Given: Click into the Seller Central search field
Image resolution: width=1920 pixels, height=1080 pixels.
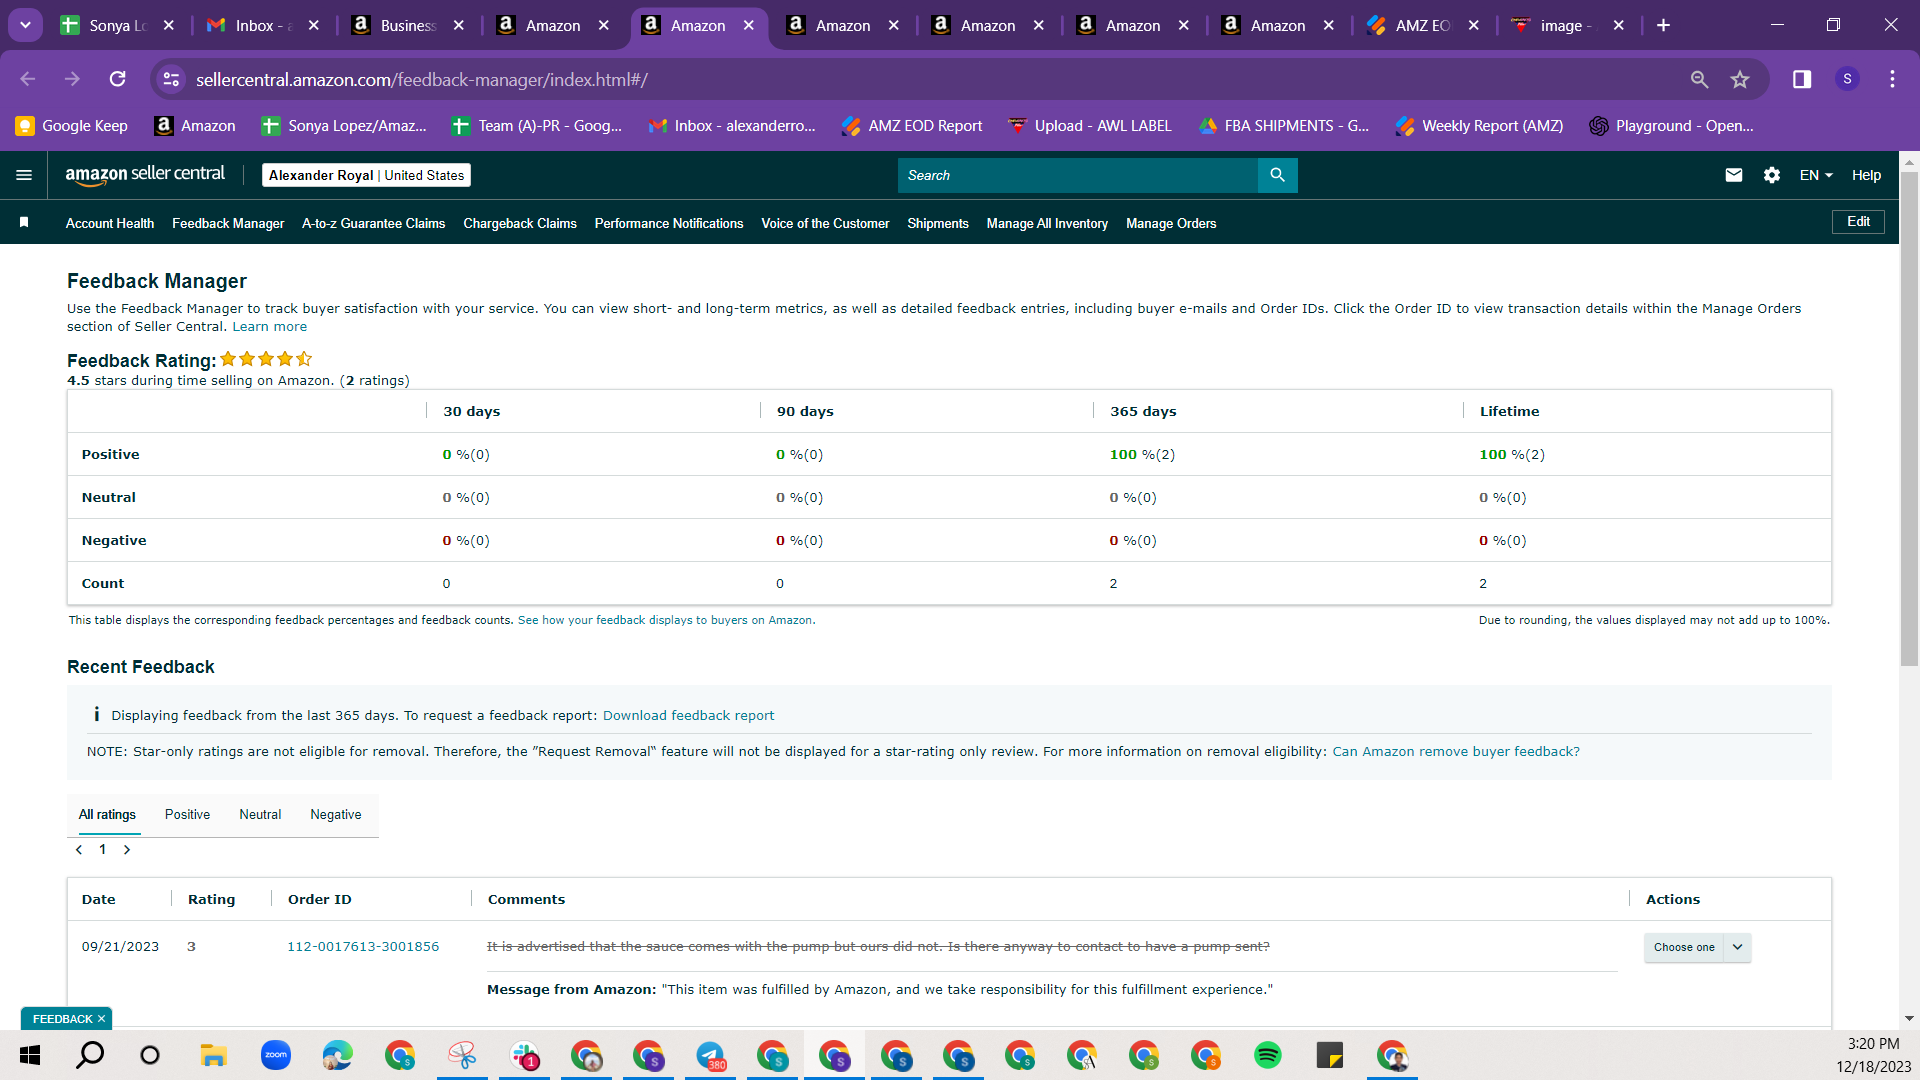Looking at the screenshot, I should pos(1078,175).
